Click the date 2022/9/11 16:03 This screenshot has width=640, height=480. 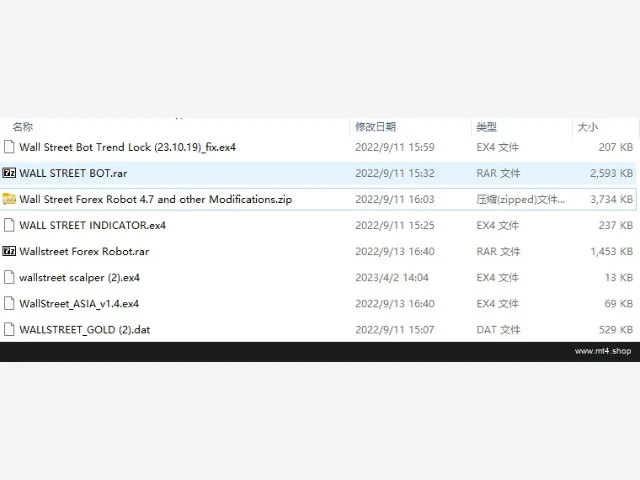click(395, 200)
